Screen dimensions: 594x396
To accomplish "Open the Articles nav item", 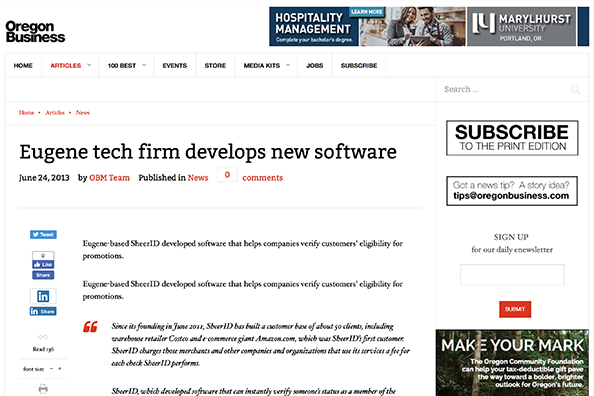I will point(66,66).
